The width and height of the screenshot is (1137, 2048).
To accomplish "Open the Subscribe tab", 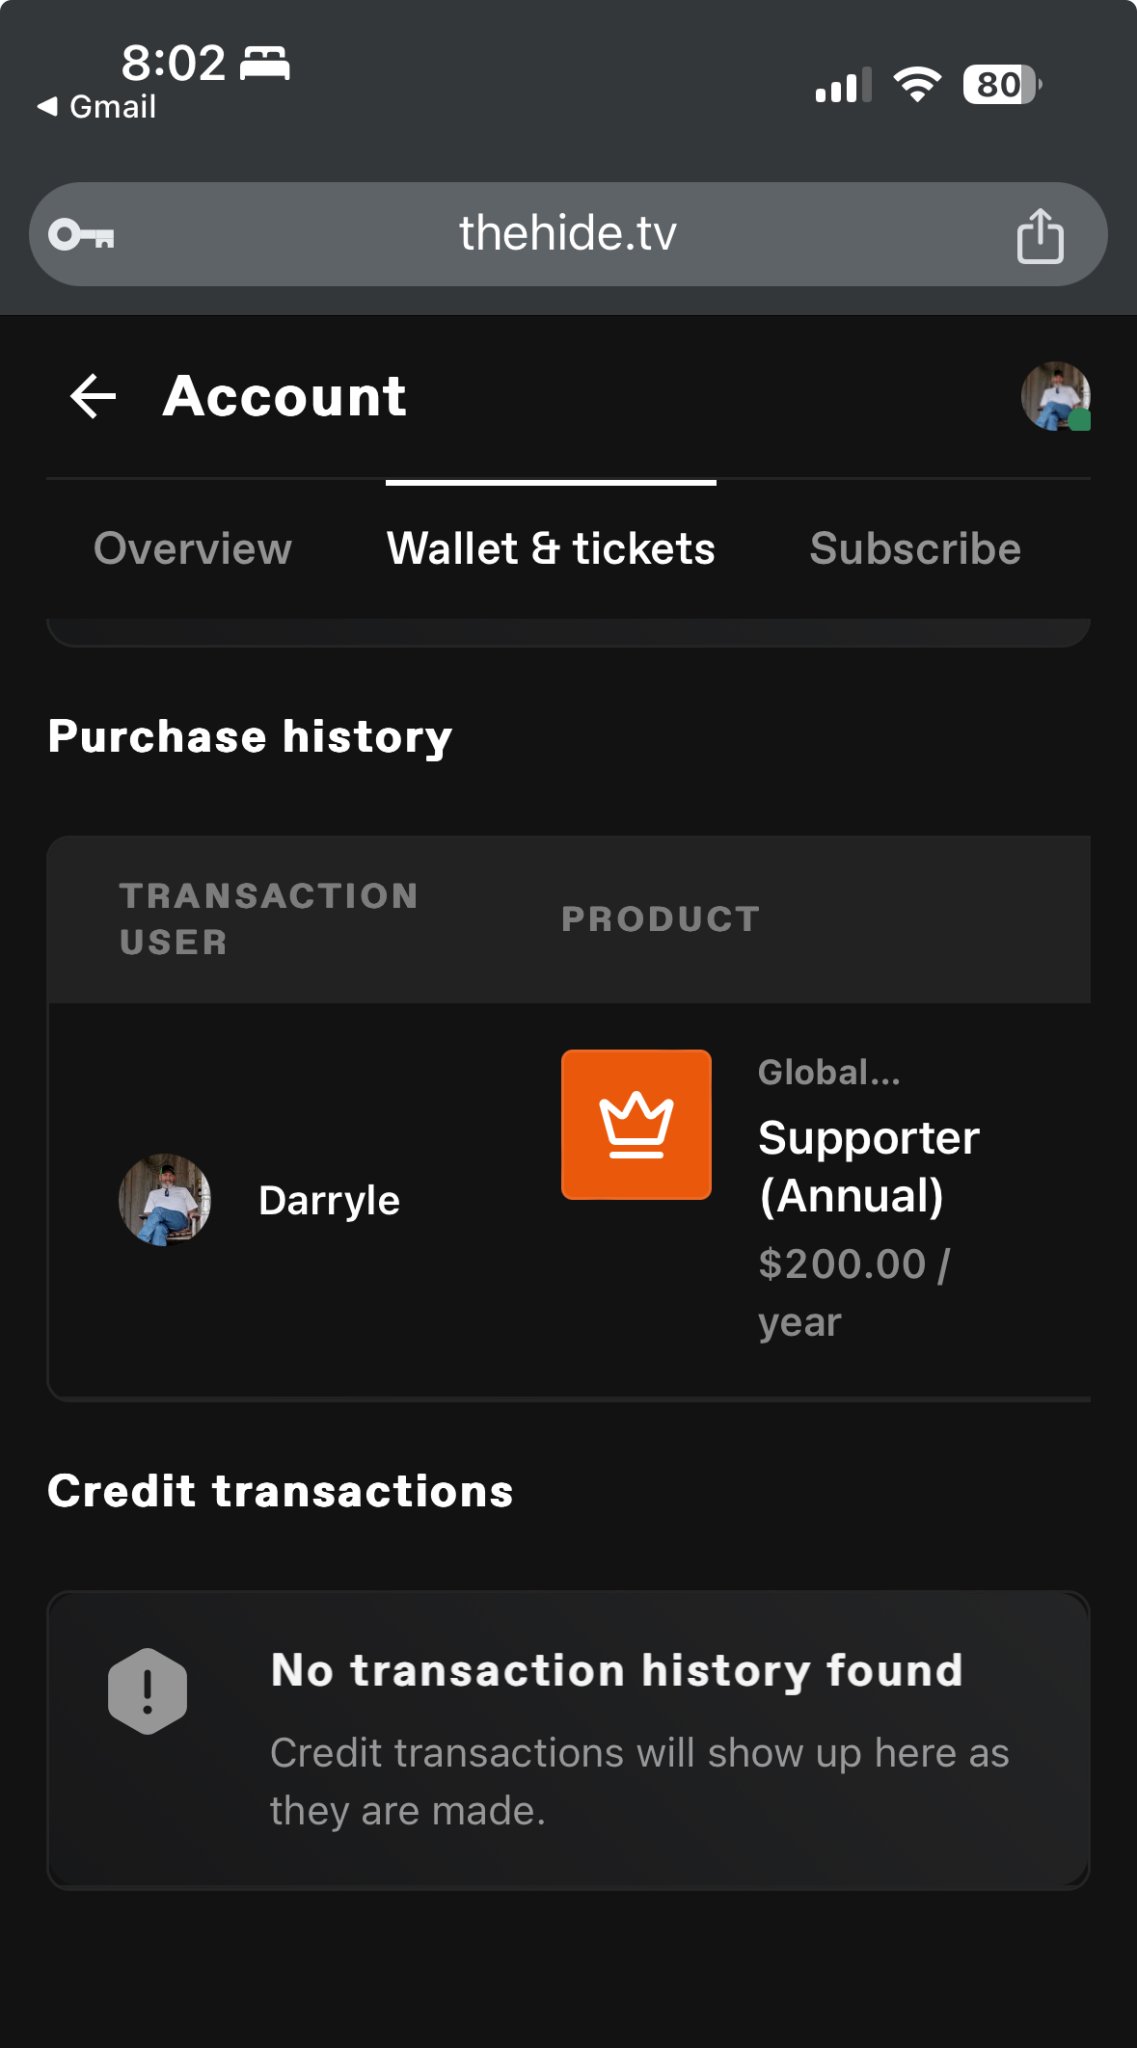I will [915, 548].
